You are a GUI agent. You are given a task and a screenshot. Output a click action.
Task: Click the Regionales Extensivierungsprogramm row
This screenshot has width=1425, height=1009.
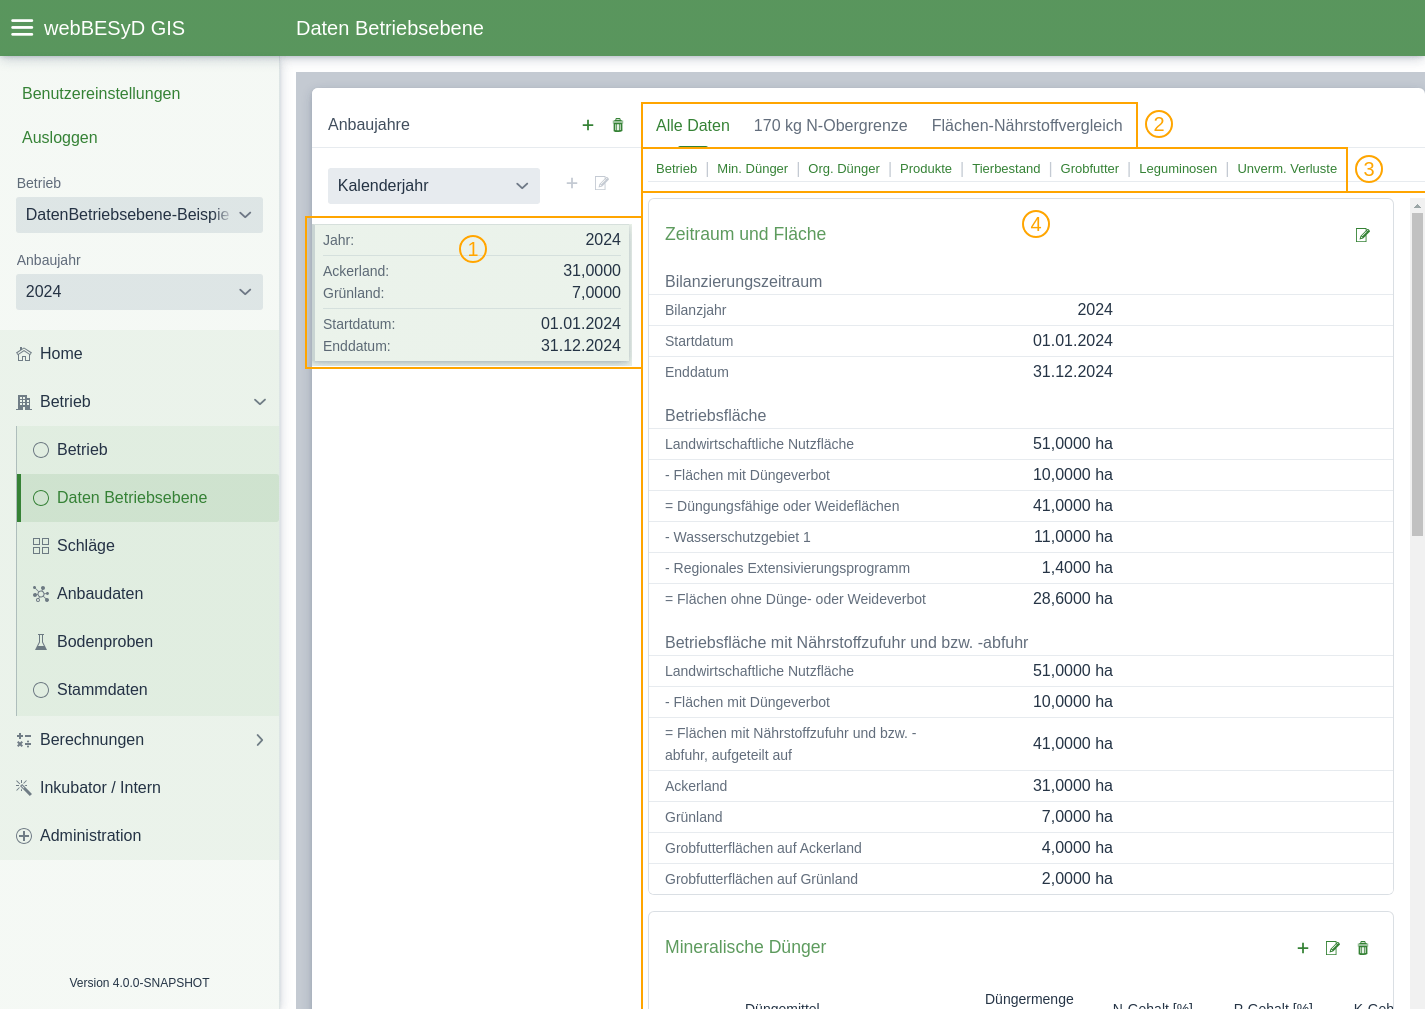pos(1021,568)
